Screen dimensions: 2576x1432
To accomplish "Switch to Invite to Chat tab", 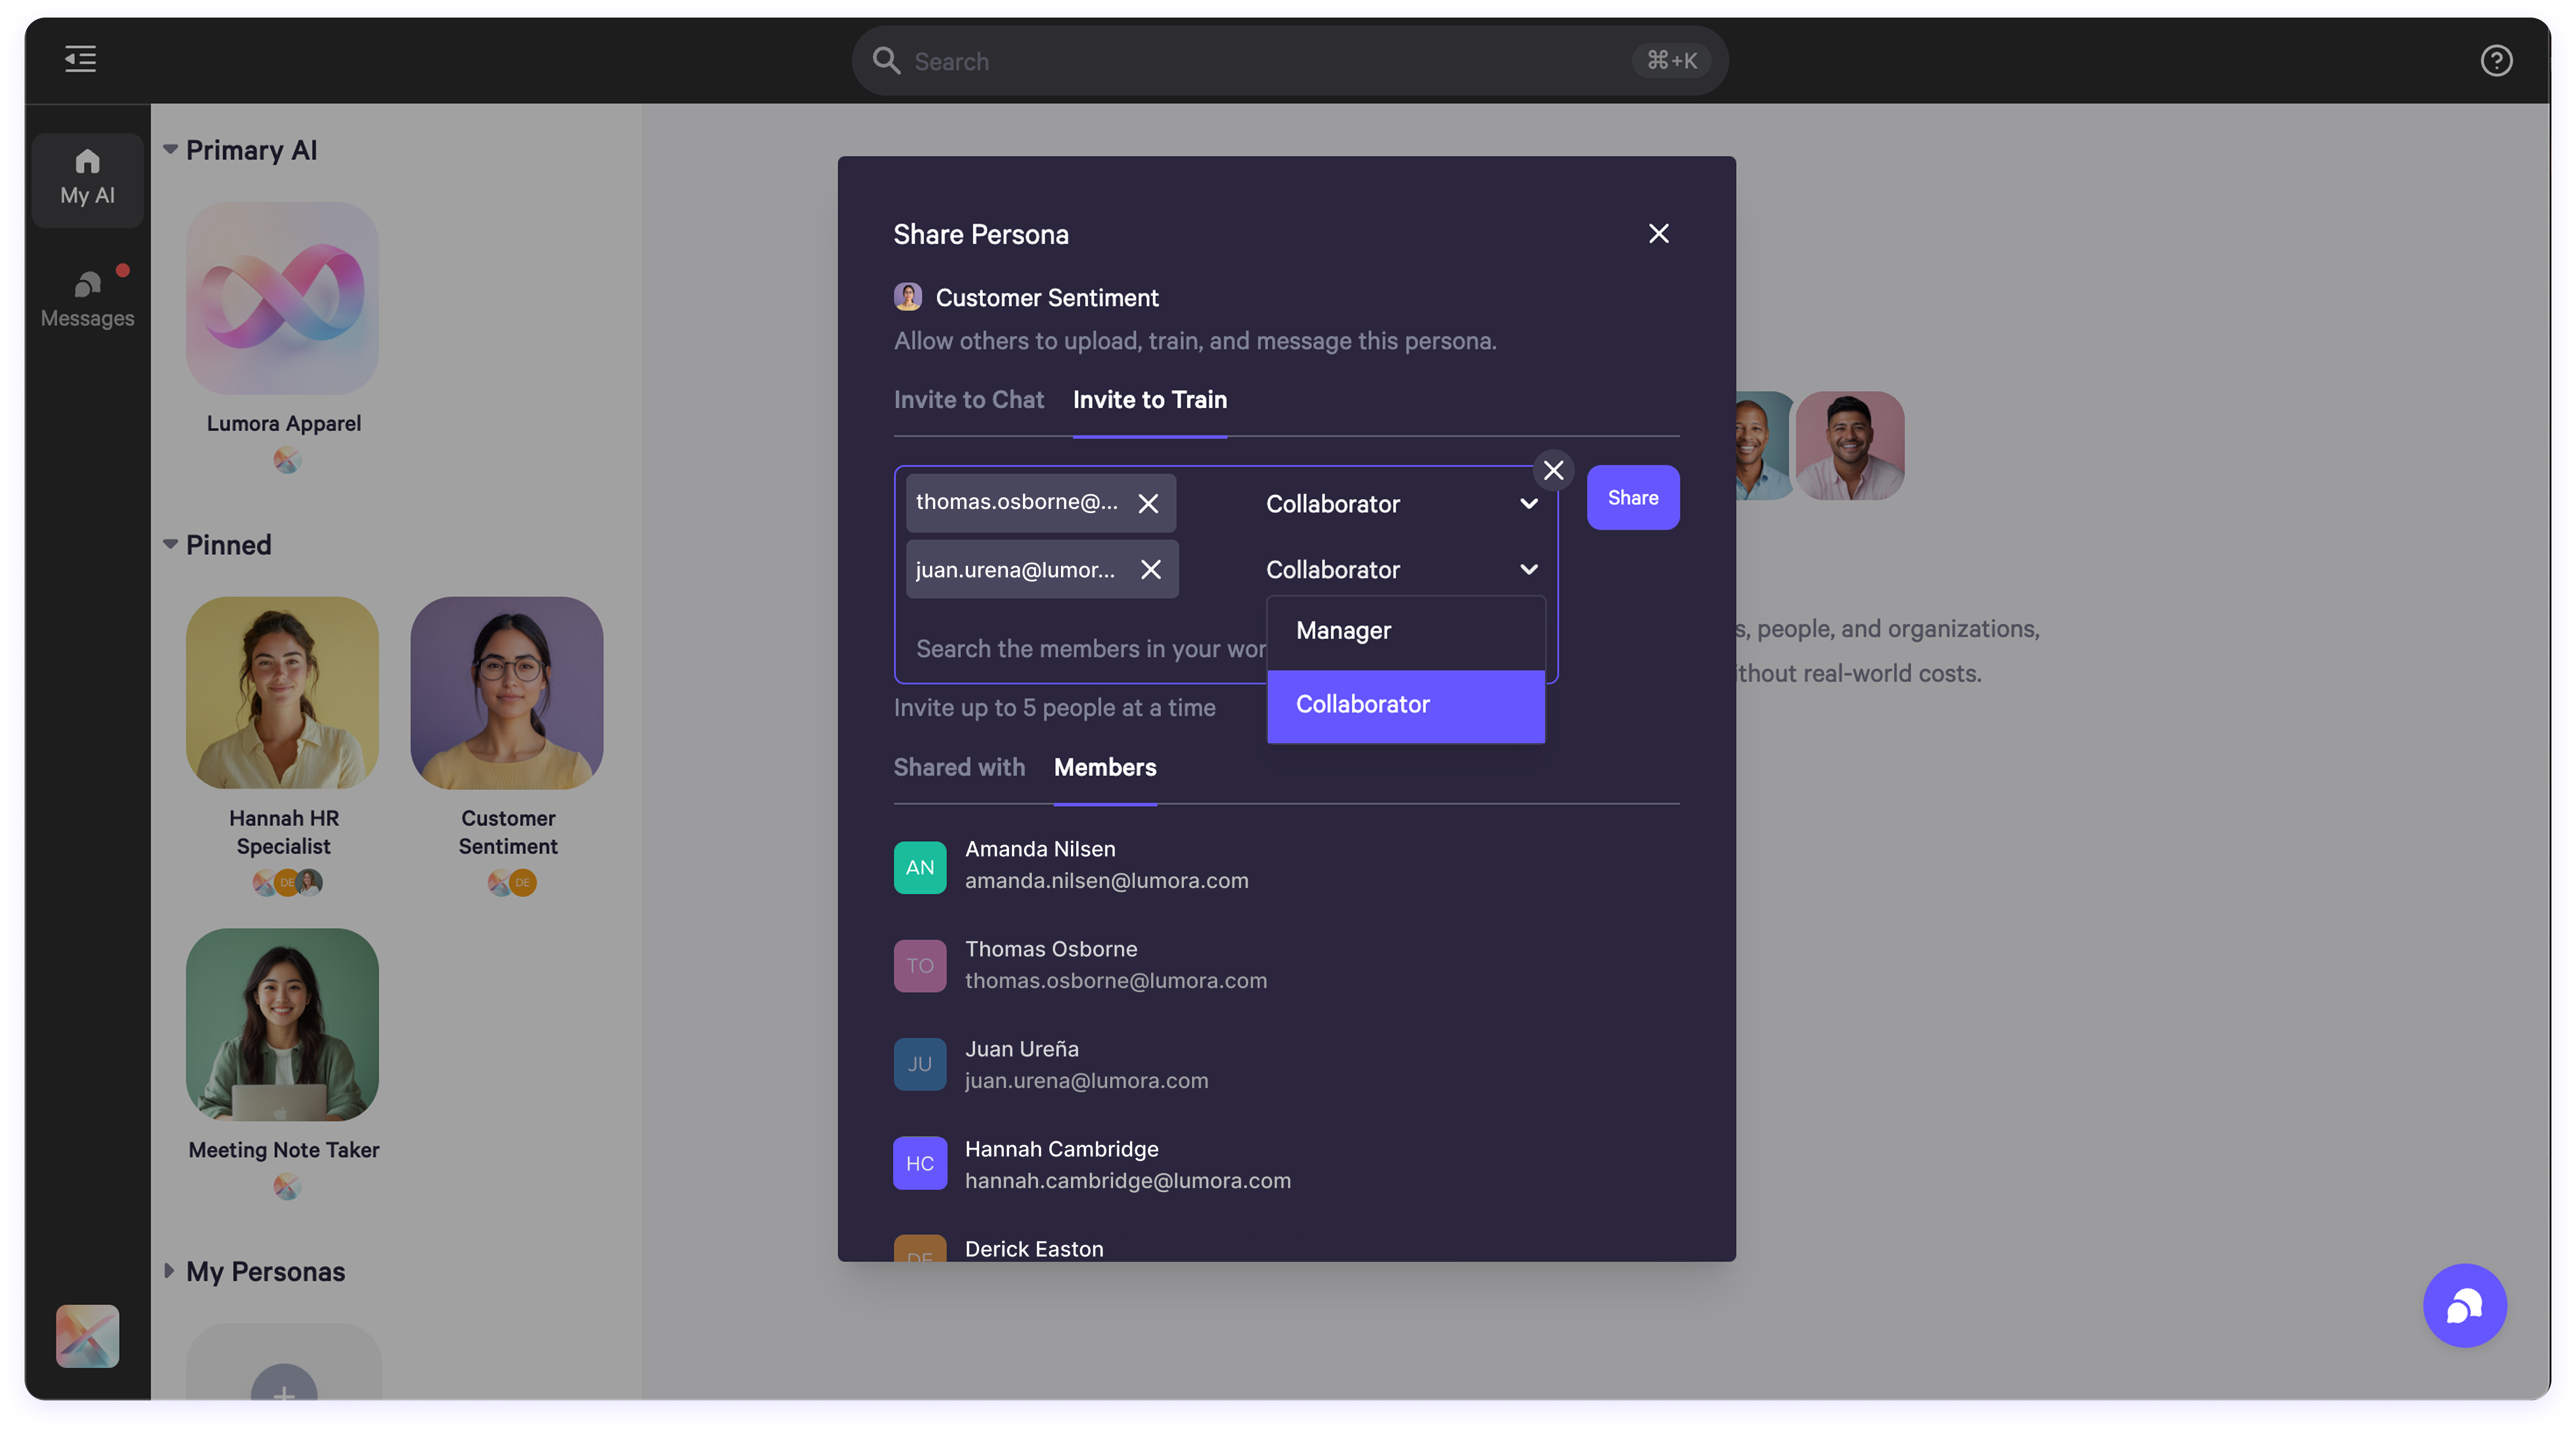I will coord(968,400).
